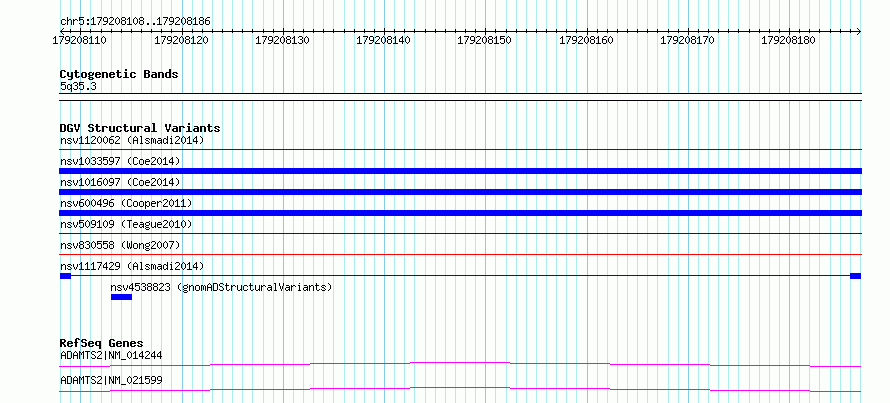Open variant nsv4538823 (gnomADStructuralVariants) label
This screenshot has width=890, height=403.
pyautogui.click(x=221, y=287)
